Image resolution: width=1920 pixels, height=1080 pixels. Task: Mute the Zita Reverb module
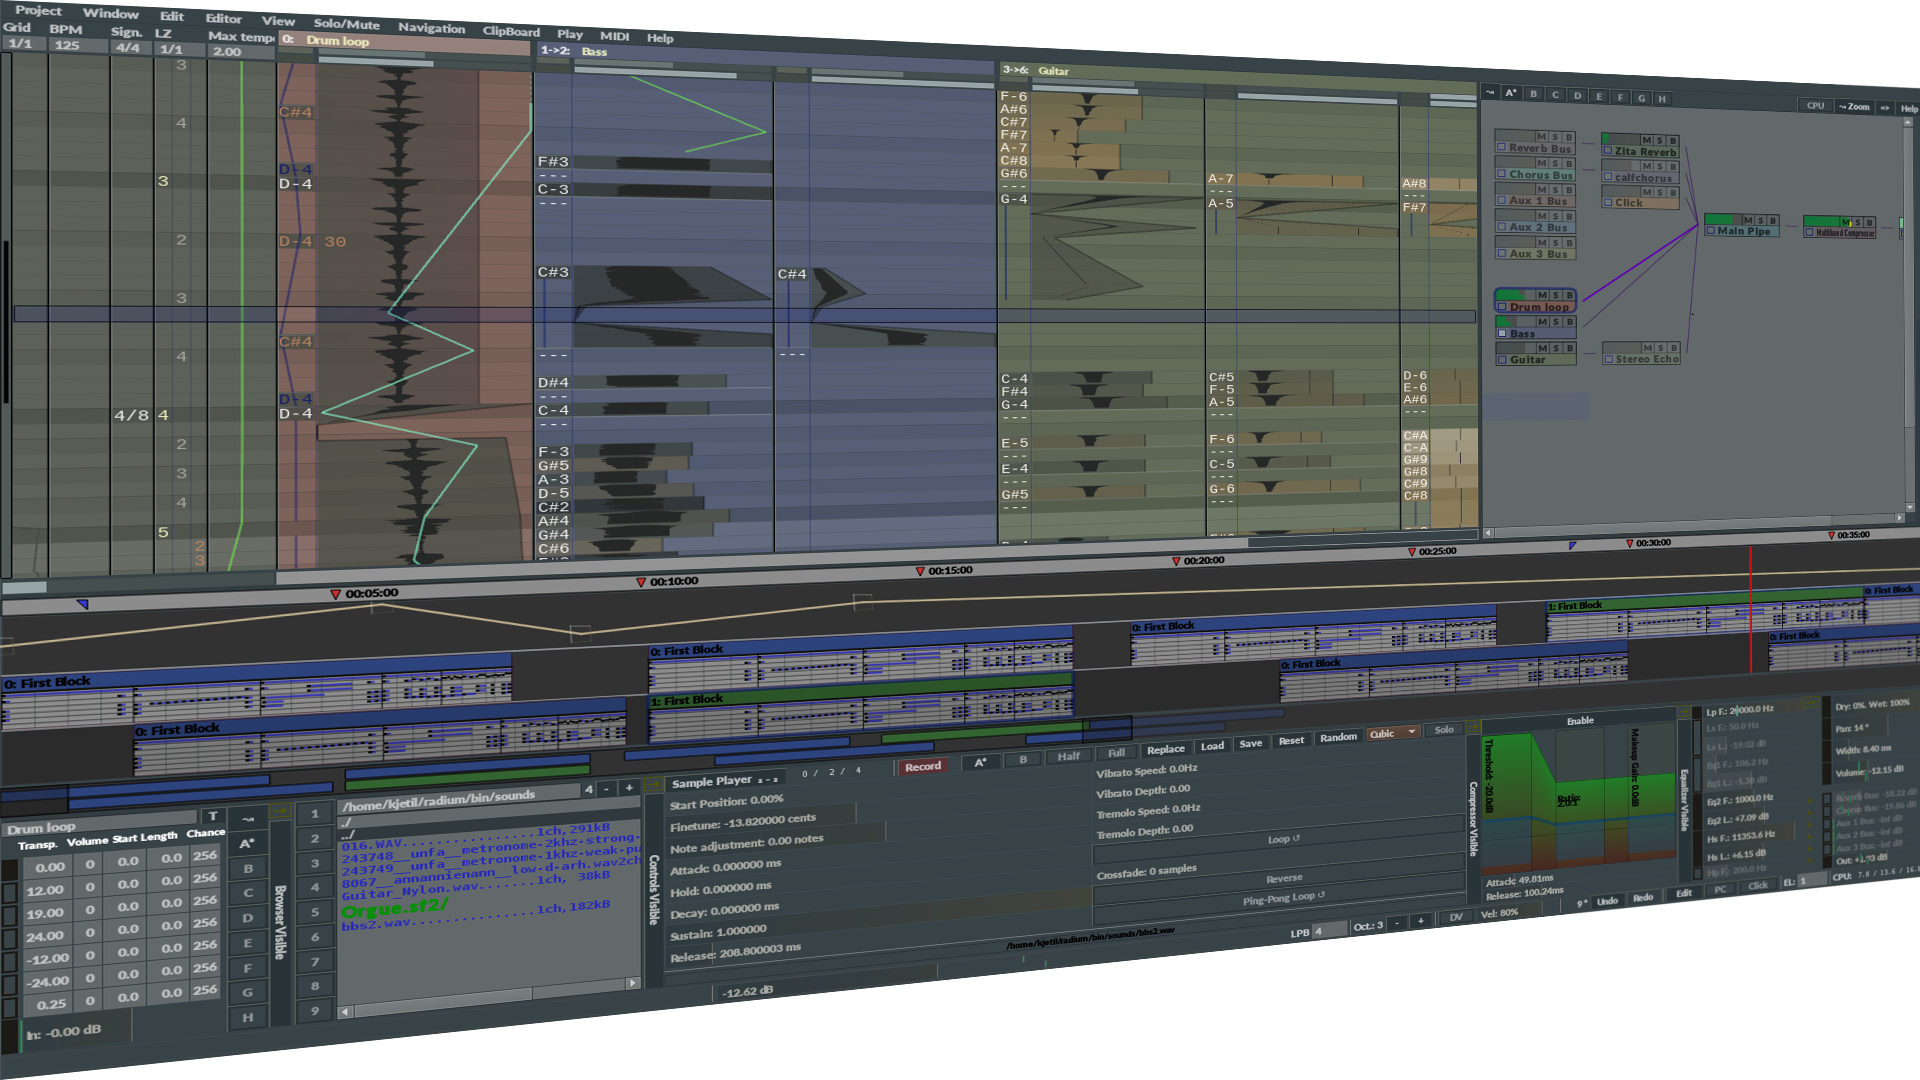click(1646, 141)
